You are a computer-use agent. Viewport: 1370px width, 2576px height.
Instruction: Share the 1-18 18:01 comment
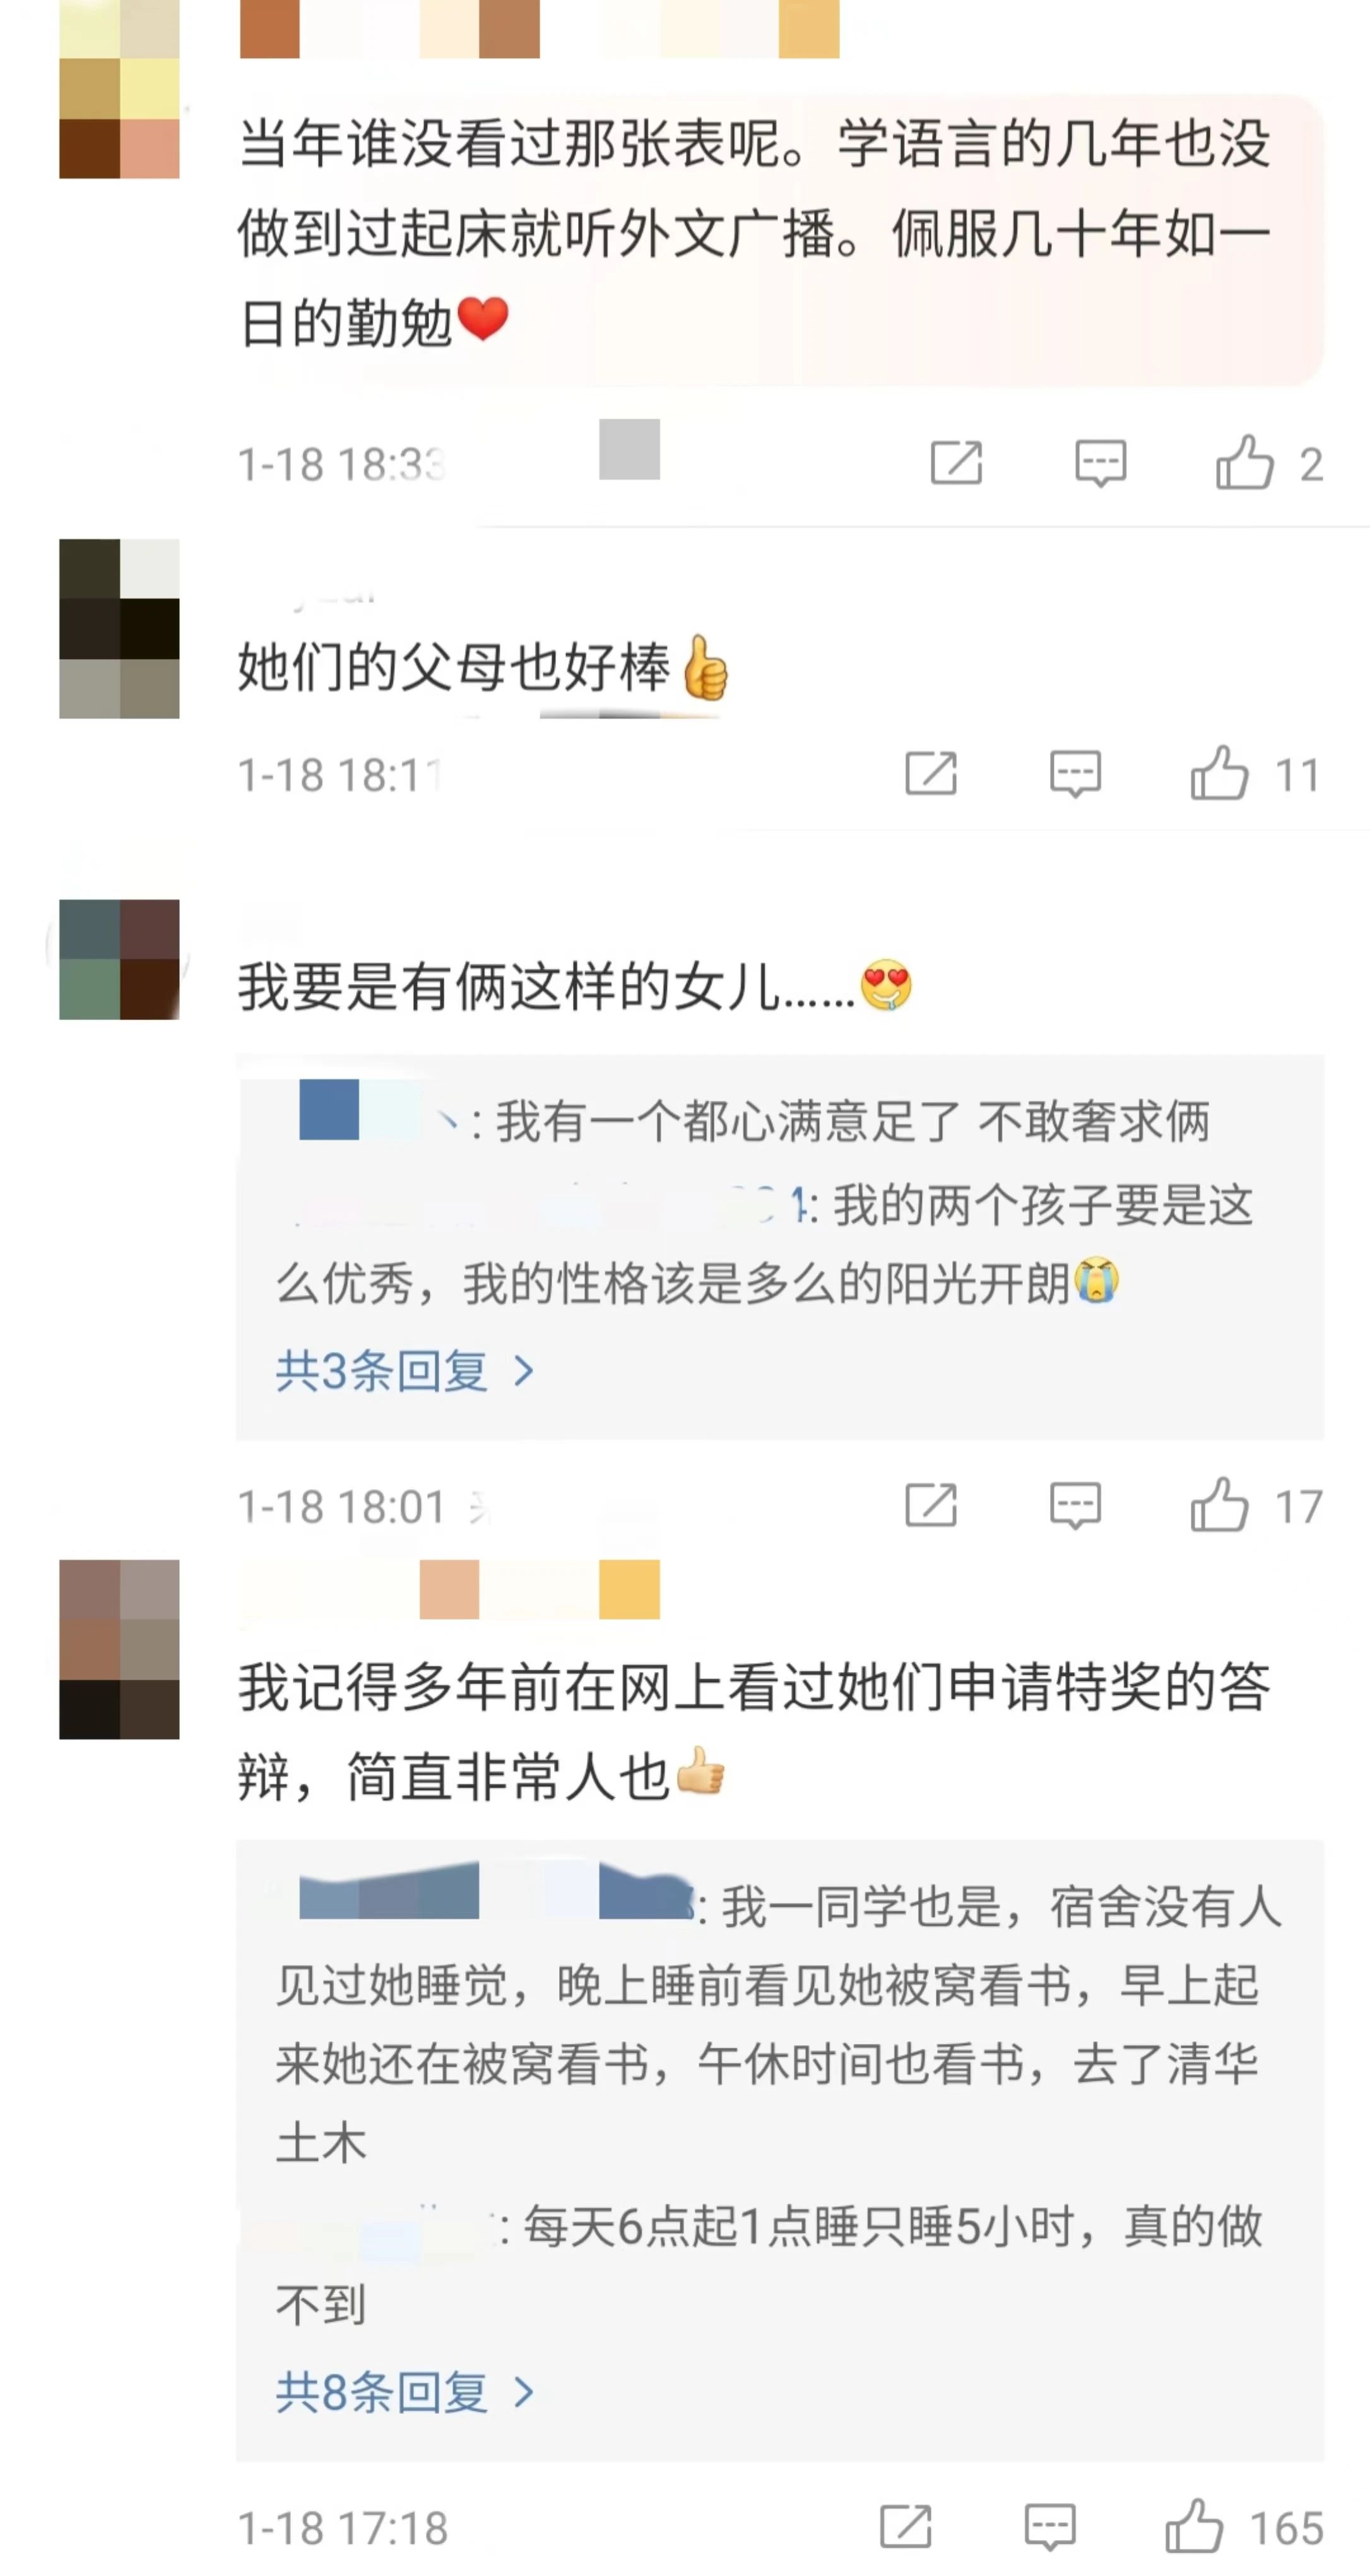pyautogui.click(x=931, y=1506)
